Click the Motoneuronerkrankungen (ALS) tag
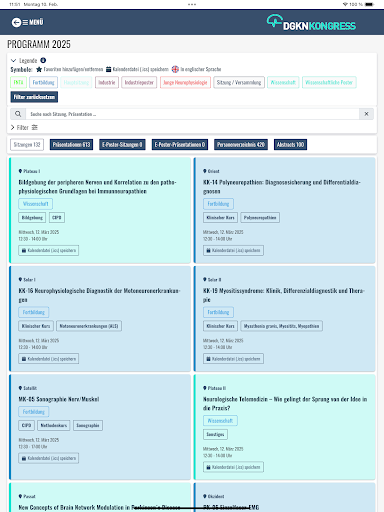 pyautogui.click(x=89, y=326)
